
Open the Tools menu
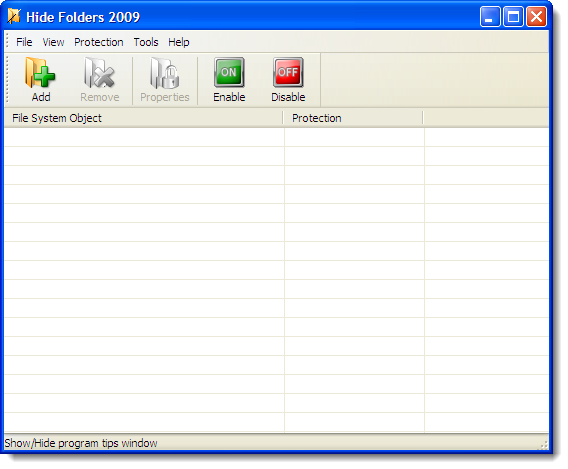[x=146, y=42]
